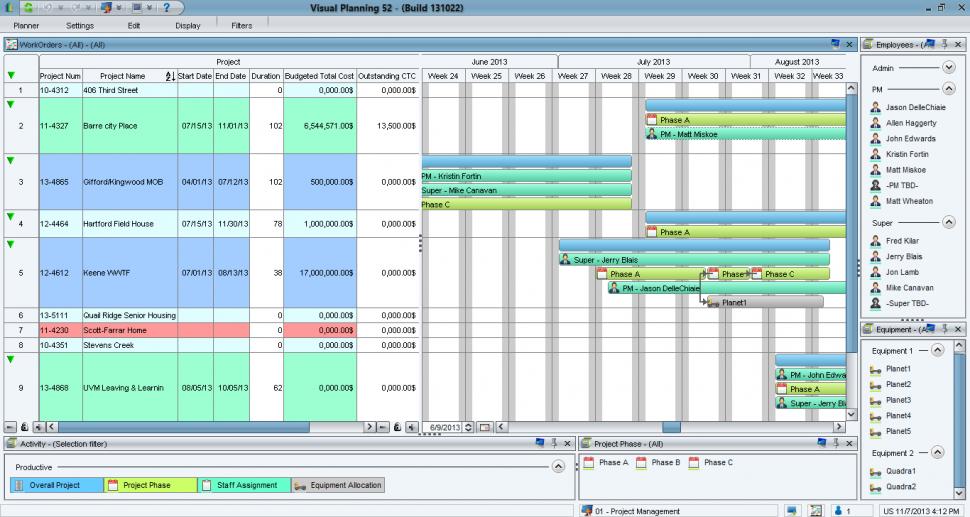970x517 pixels.
Task: Select Planet3 equipment in the Equipment panel
Action: click(897, 400)
